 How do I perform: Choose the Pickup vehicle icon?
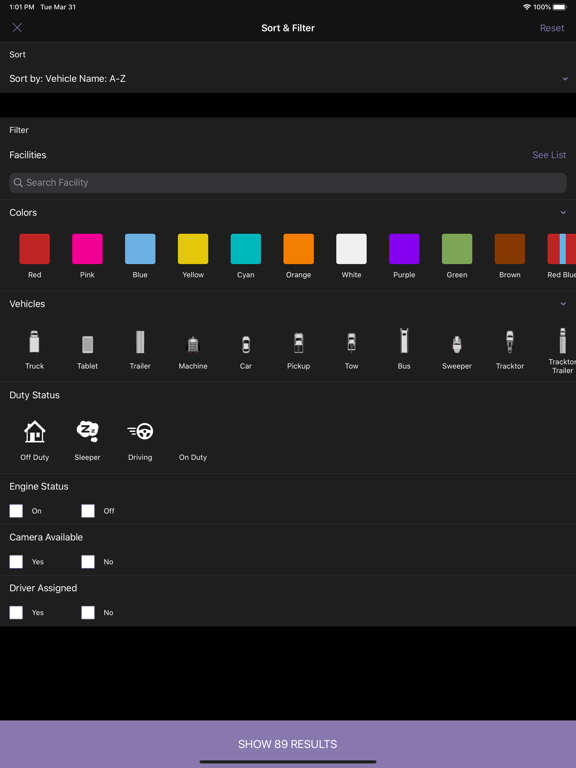pos(298,342)
